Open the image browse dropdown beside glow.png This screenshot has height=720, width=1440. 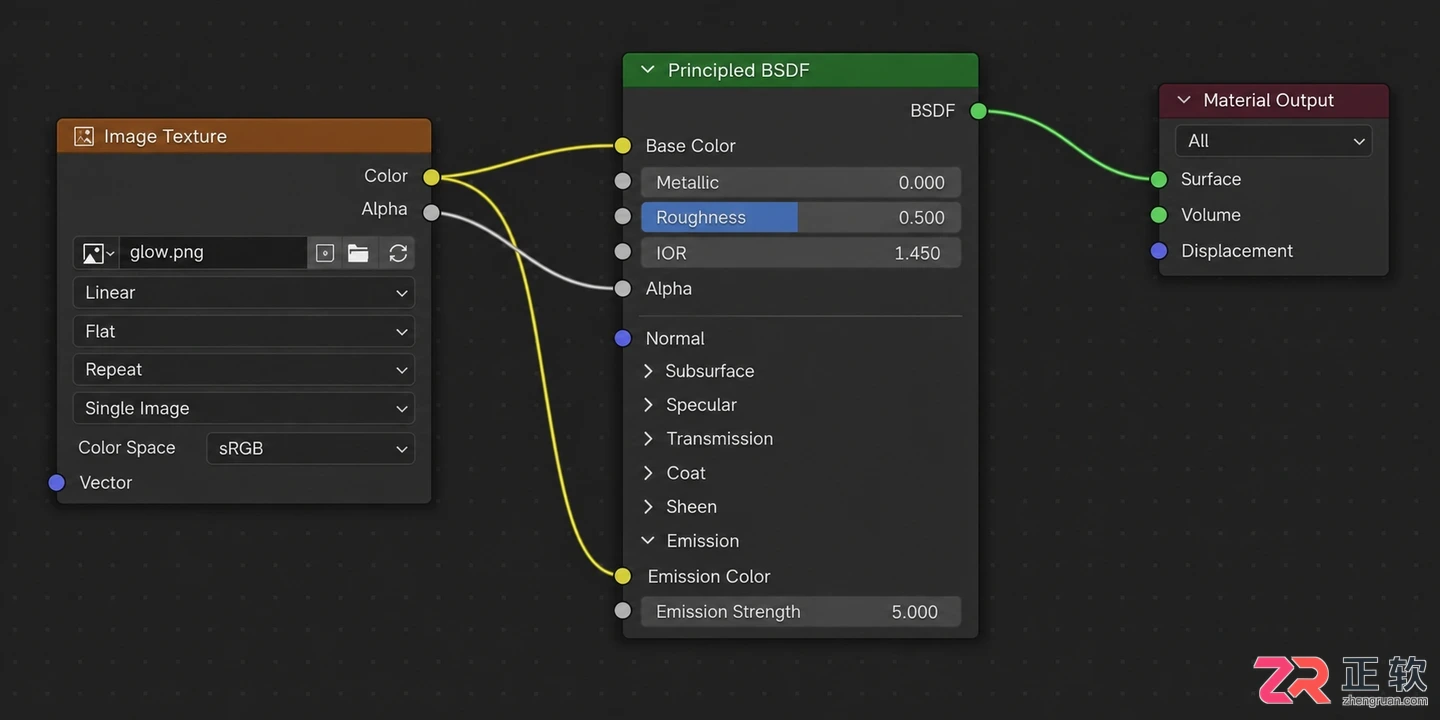[97, 253]
